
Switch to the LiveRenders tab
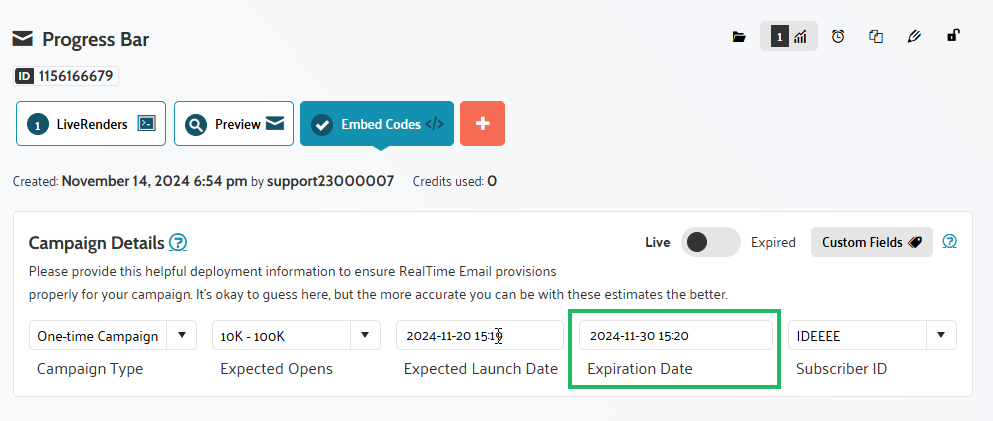(91, 124)
